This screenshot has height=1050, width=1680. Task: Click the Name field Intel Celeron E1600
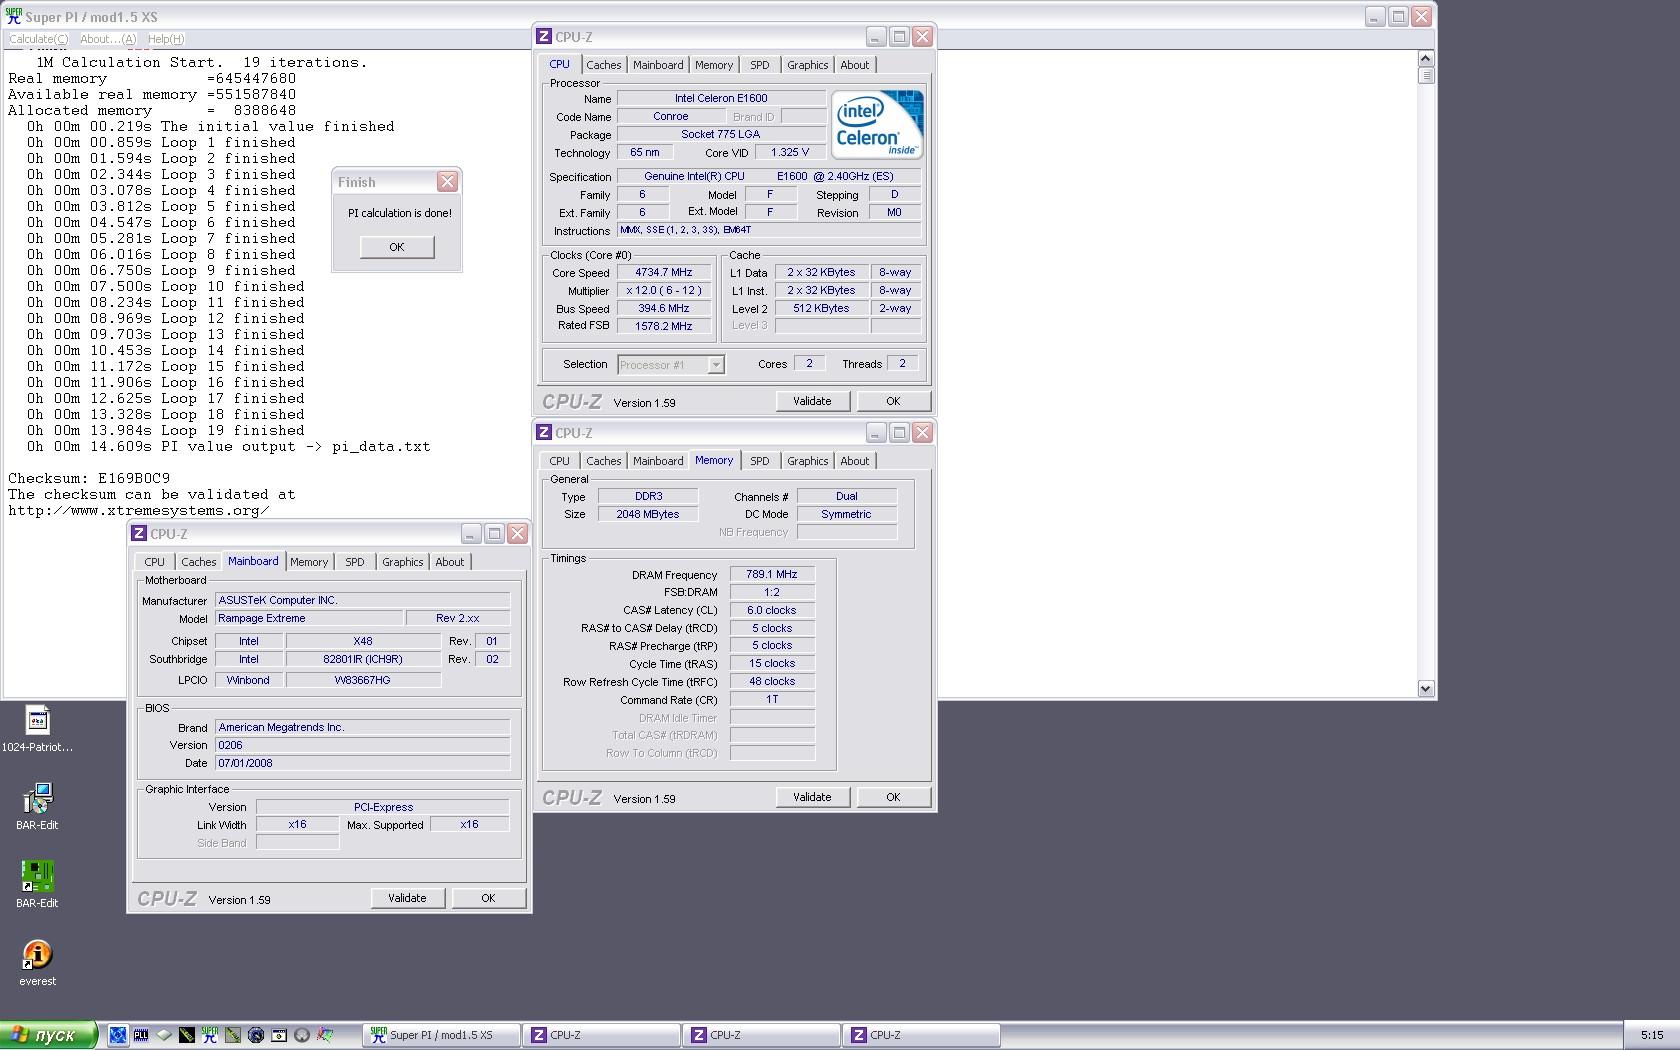pos(721,98)
